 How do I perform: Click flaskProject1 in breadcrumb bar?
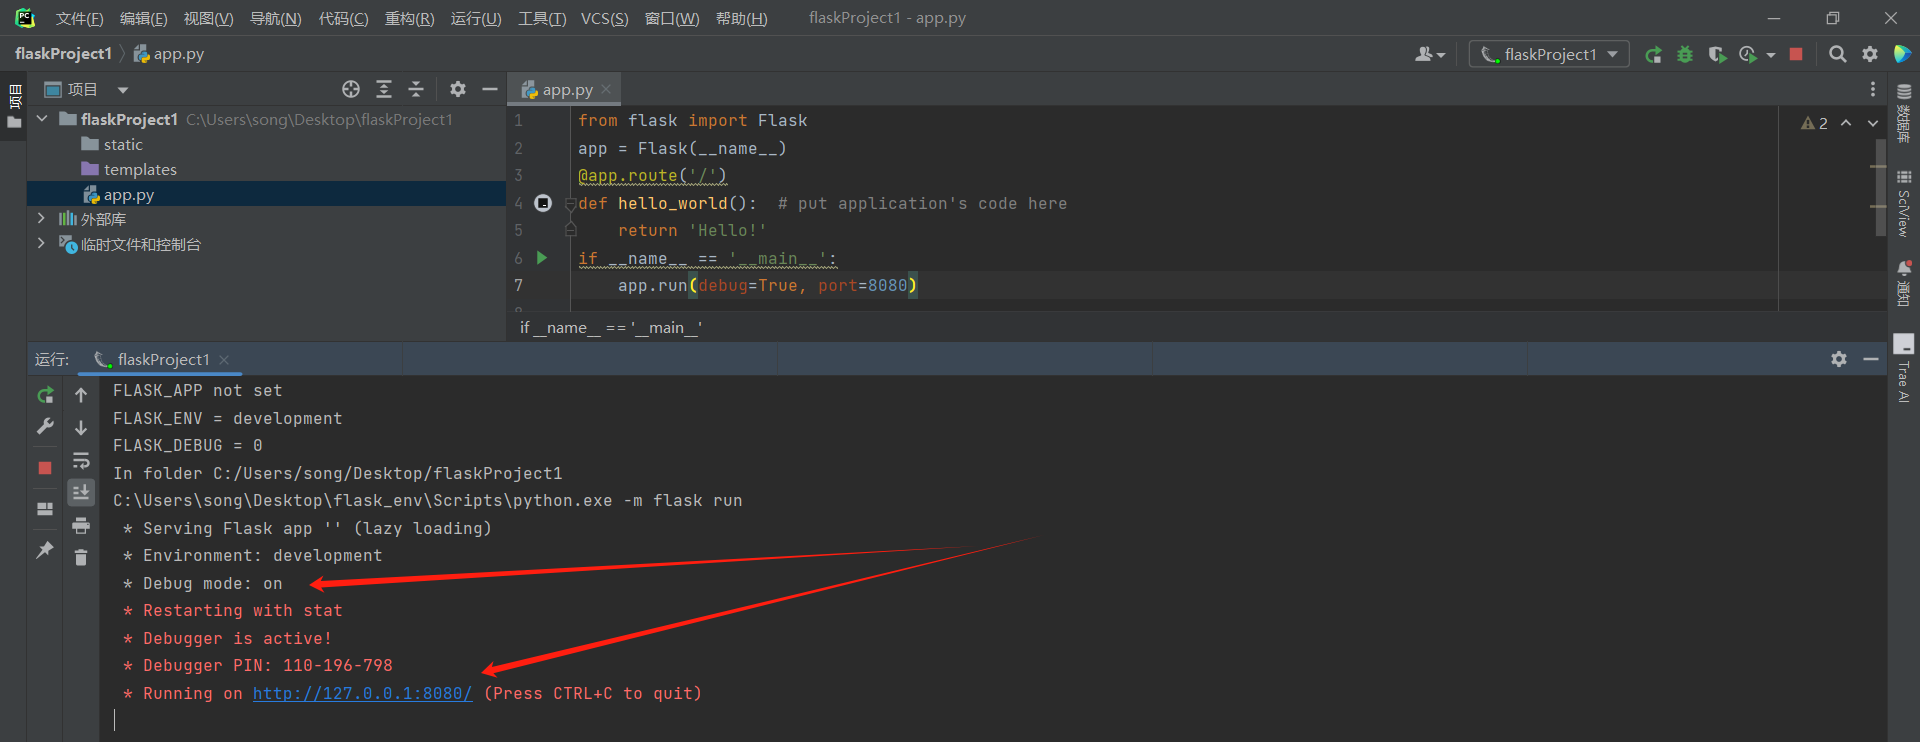[x=63, y=53]
